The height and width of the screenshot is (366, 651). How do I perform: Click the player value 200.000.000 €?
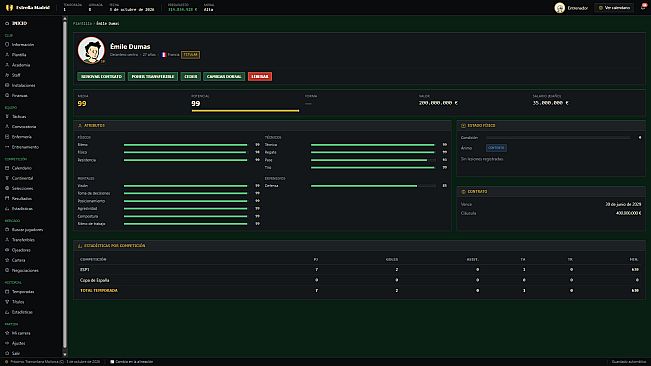click(x=438, y=103)
